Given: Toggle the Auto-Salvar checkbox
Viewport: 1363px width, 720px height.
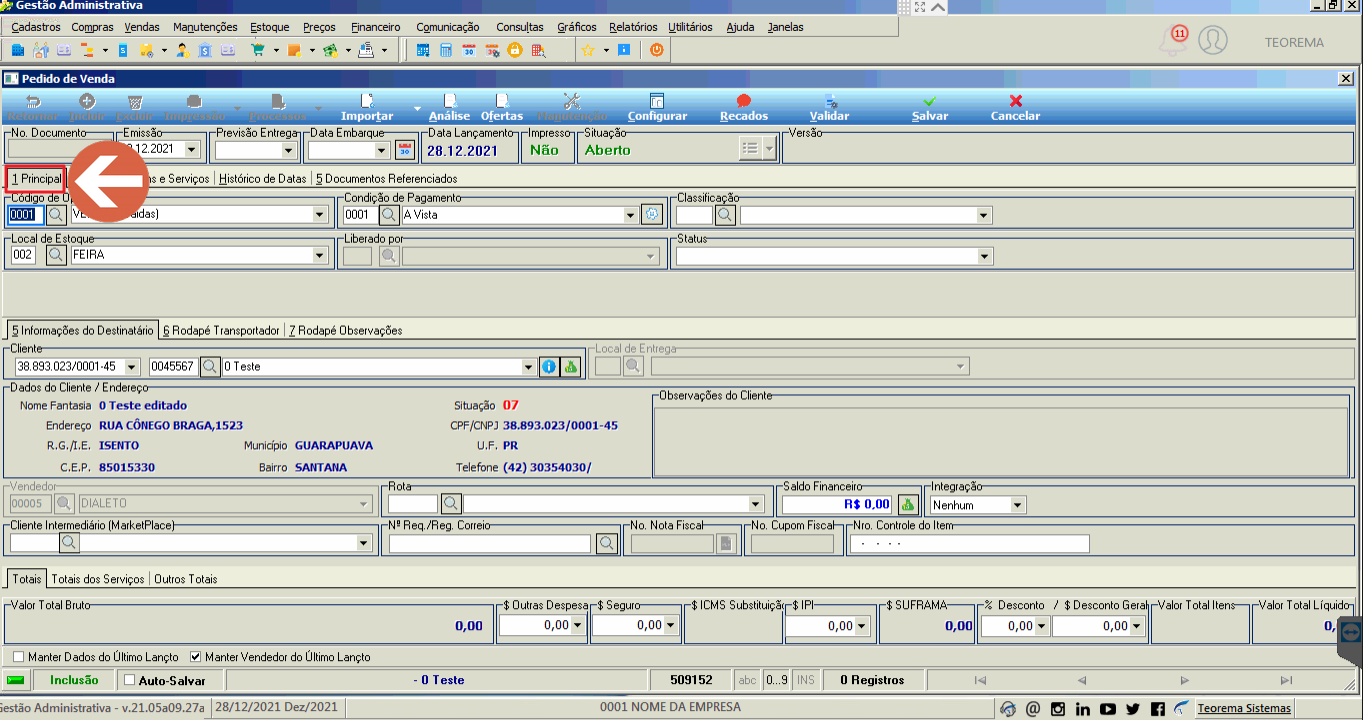Looking at the screenshot, I should pos(129,680).
